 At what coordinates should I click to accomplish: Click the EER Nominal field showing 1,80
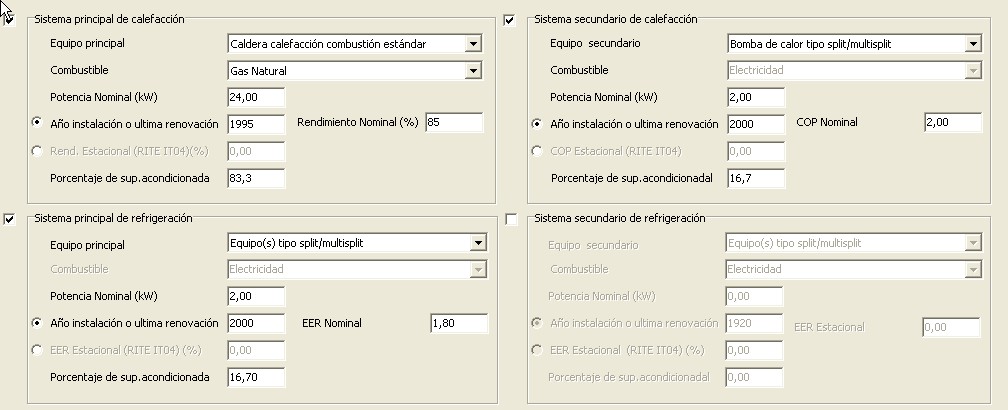point(458,323)
